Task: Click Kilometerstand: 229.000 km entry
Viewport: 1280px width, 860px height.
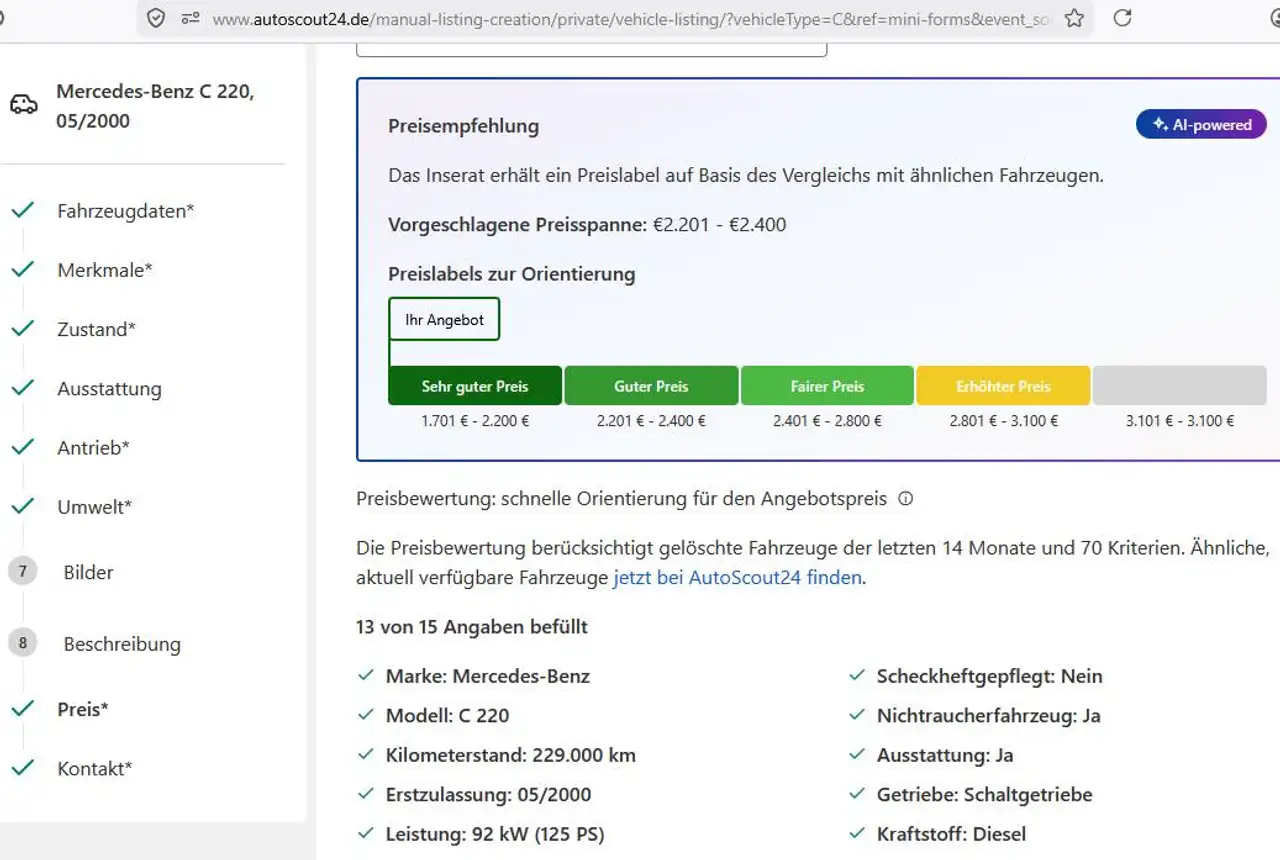Action: 511,755
